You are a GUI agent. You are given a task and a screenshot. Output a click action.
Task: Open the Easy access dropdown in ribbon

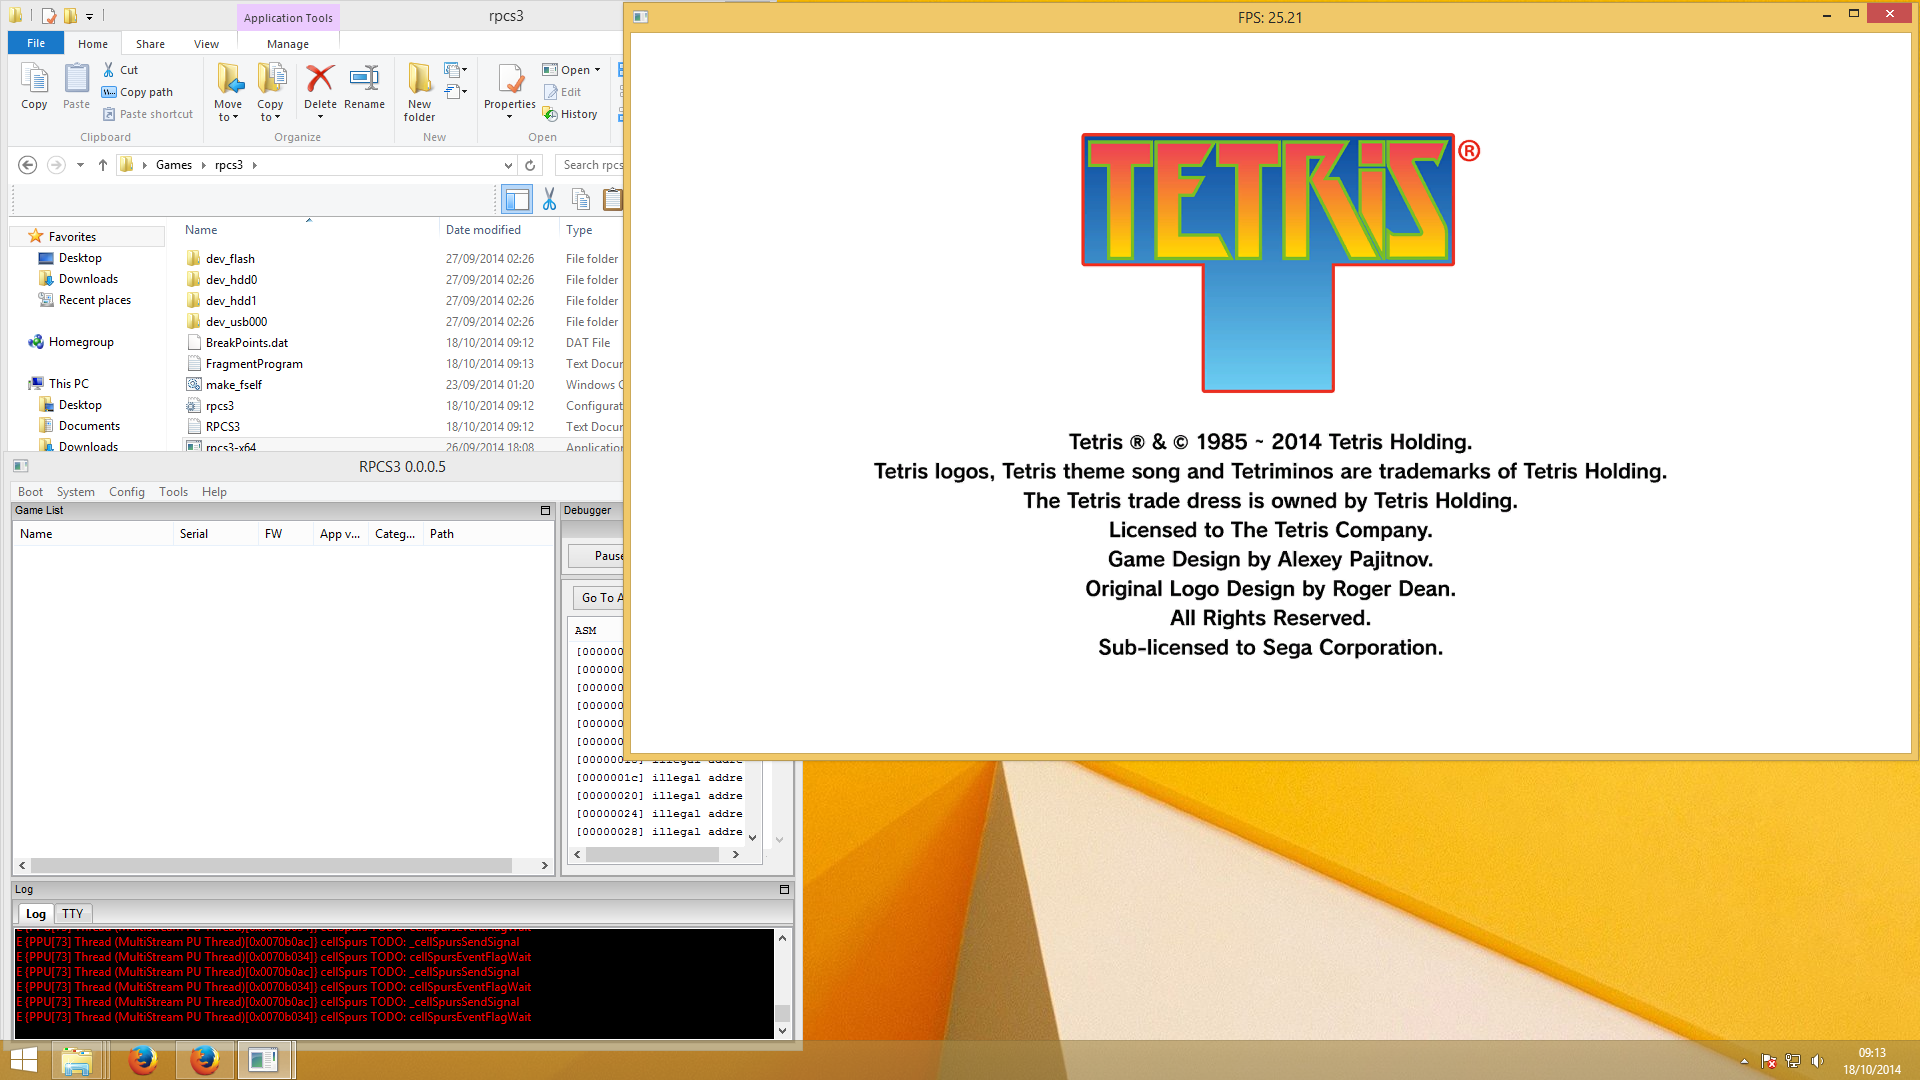pyautogui.click(x=456, y=92)
